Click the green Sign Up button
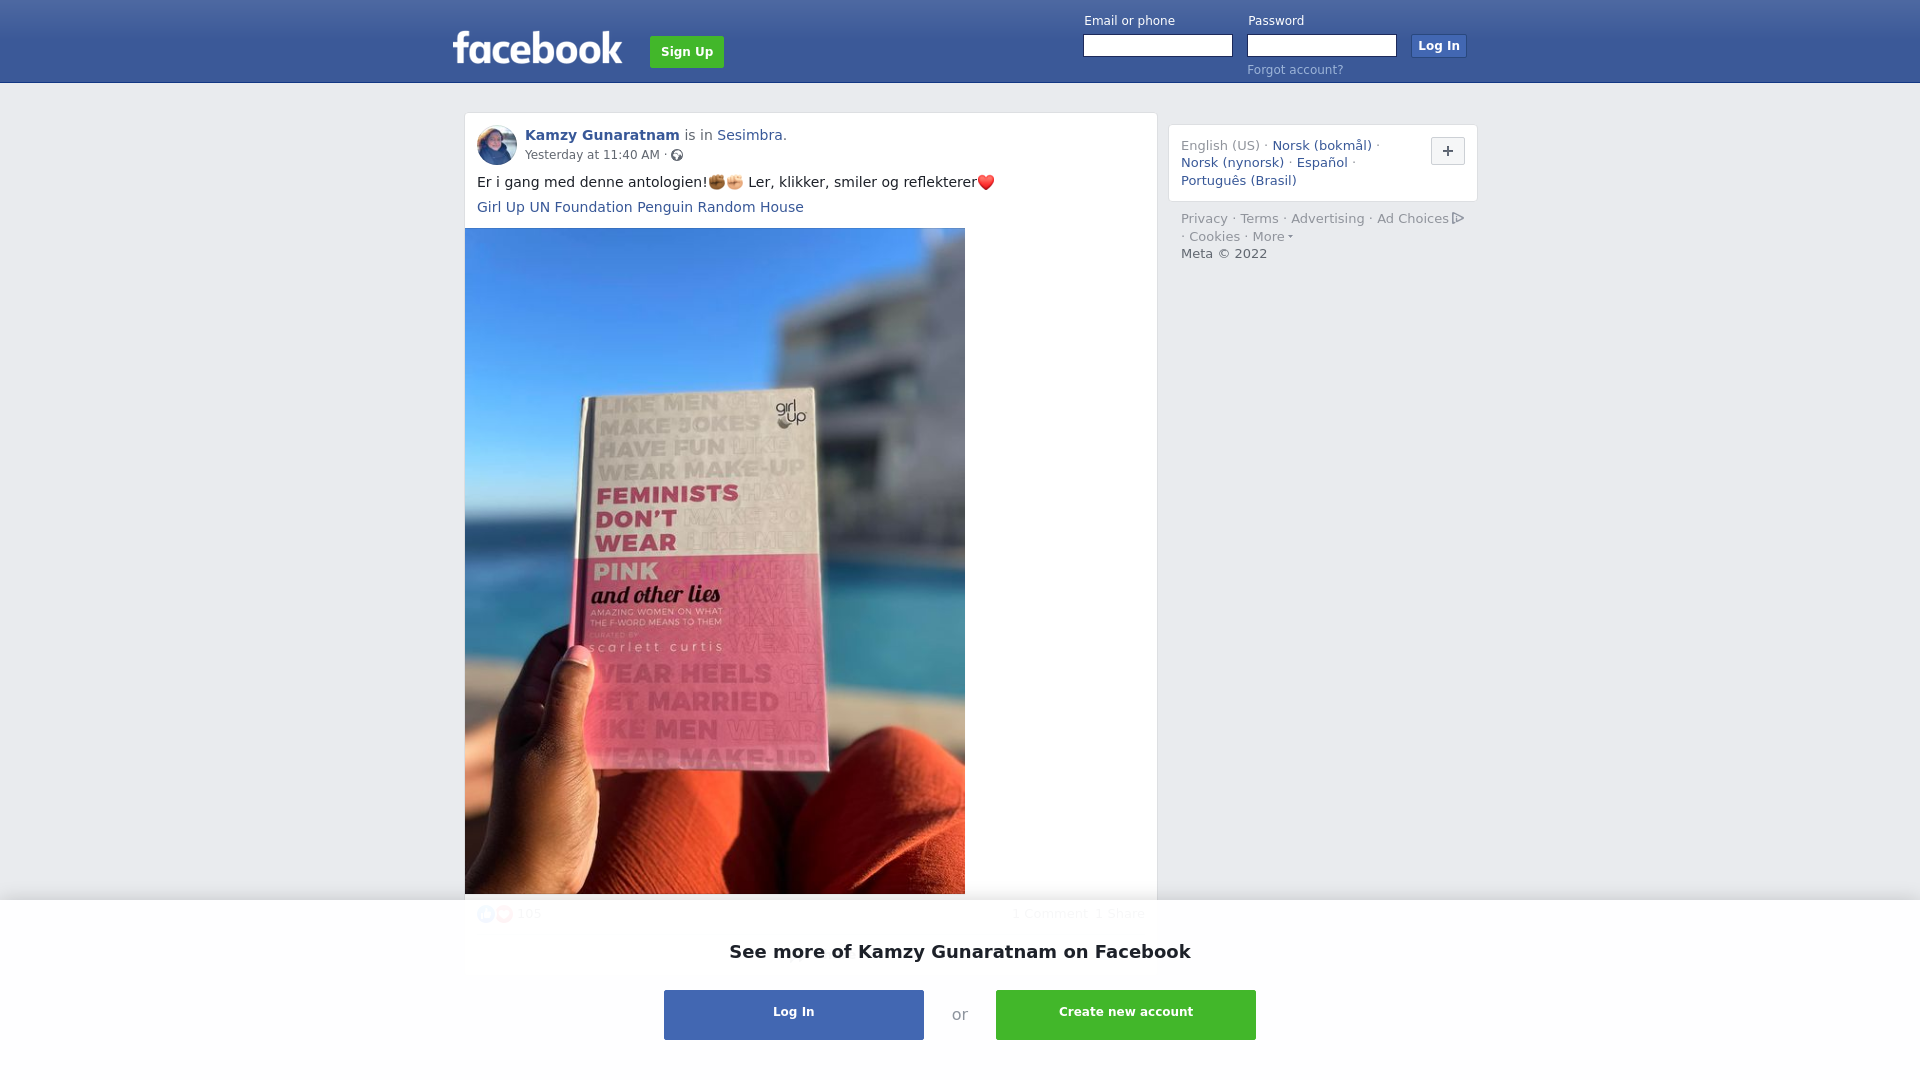The height and width of the screenshot is (1080, 1920). (687, 52)
